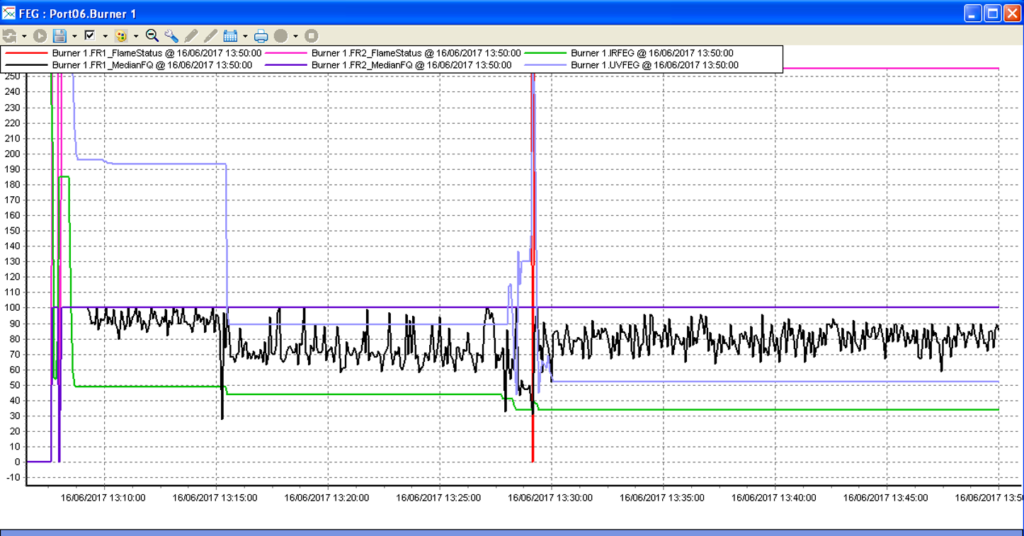Click the y-axis value 50

(x=16, y=385)
